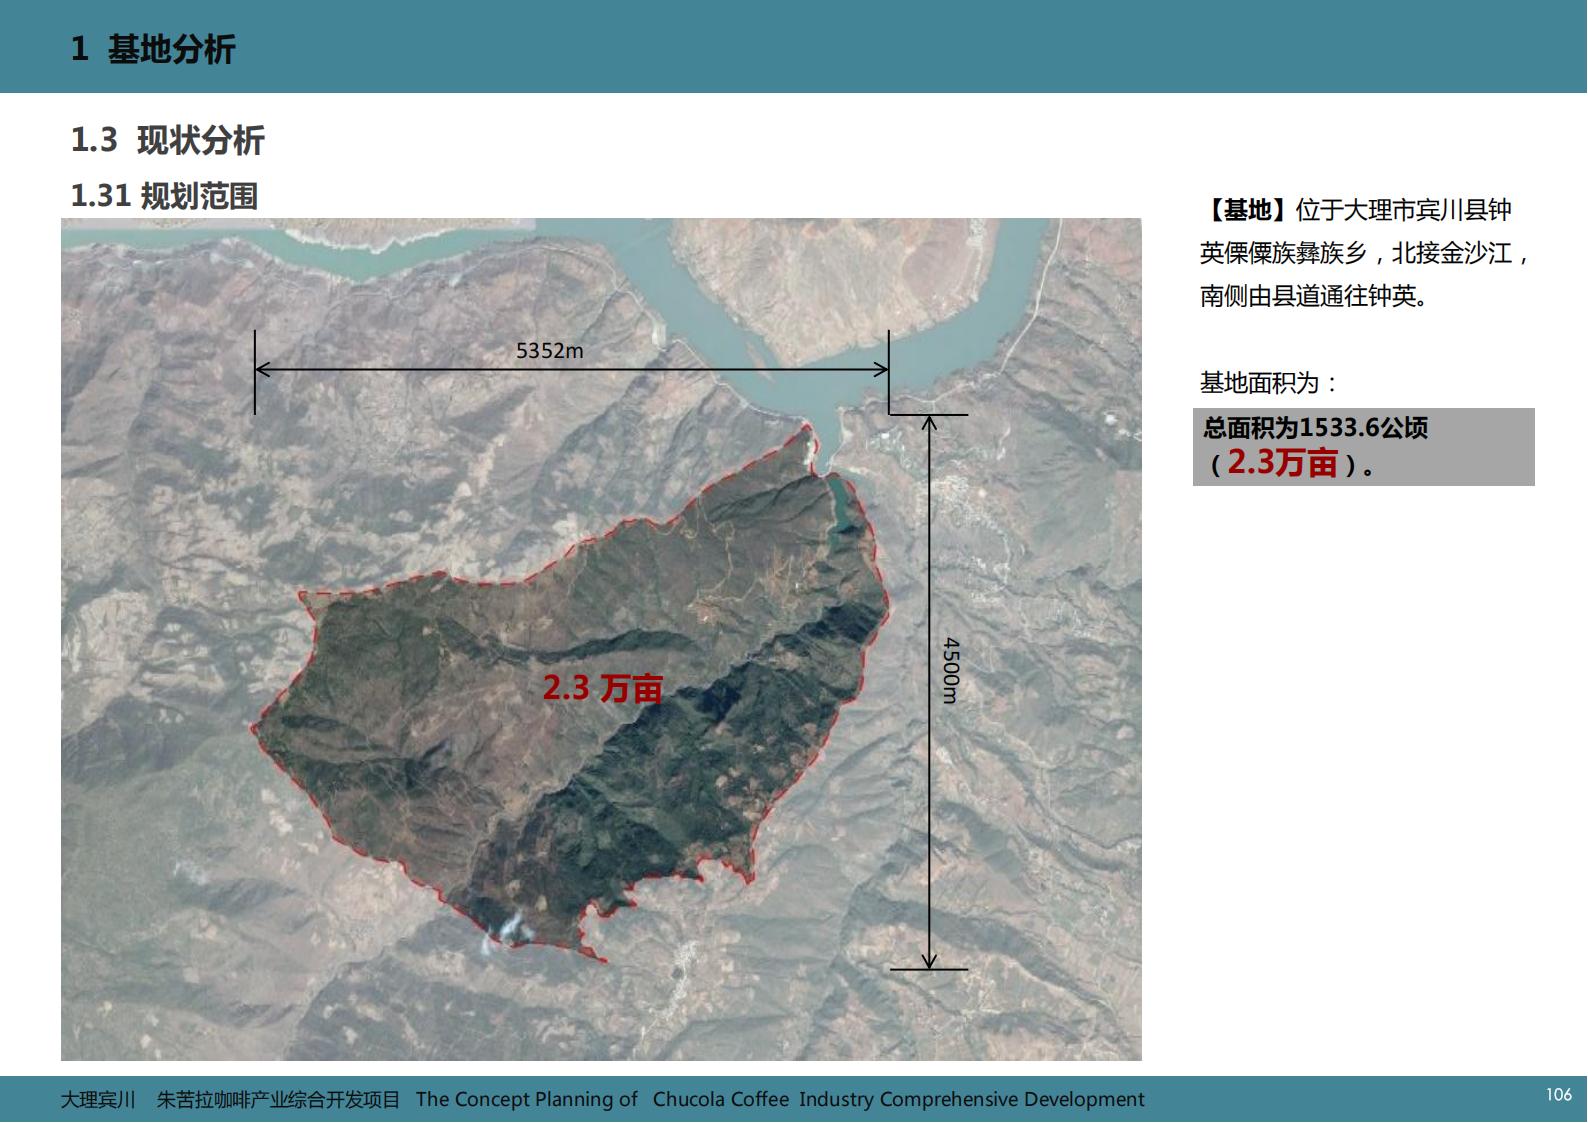Click the footer text '大理宾川'

point(98,1099)
